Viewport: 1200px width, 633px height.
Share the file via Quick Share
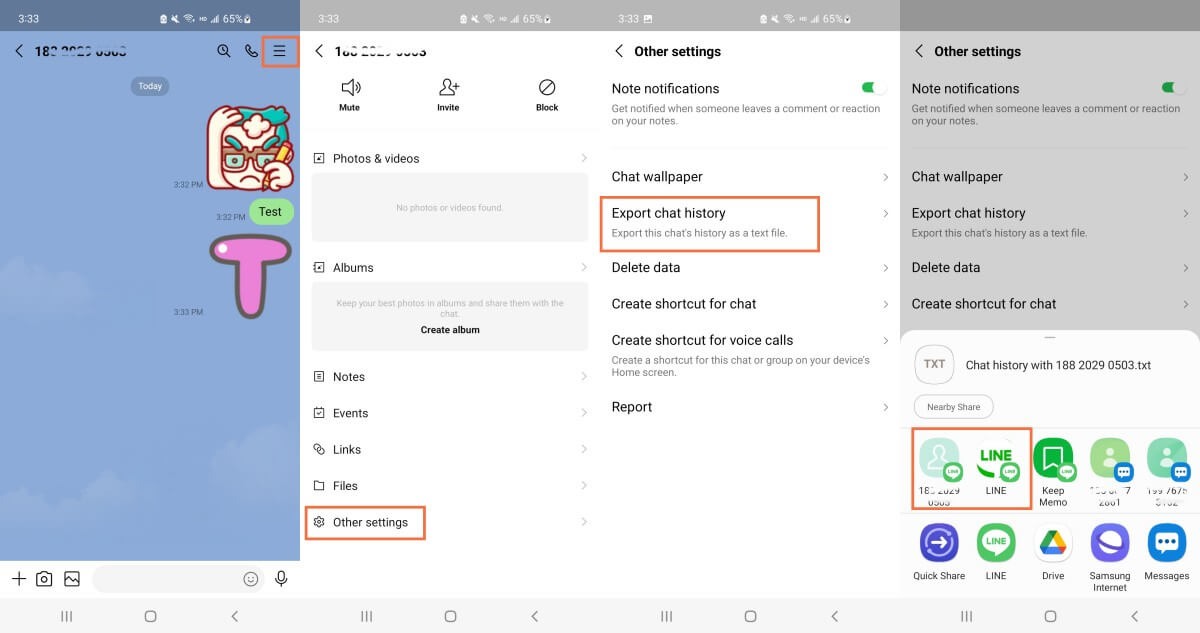(938, 545)
